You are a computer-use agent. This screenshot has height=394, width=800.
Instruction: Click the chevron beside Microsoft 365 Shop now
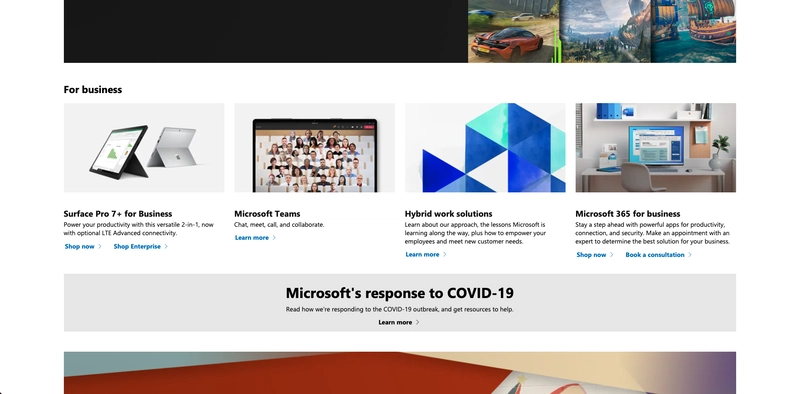[611, 255]
